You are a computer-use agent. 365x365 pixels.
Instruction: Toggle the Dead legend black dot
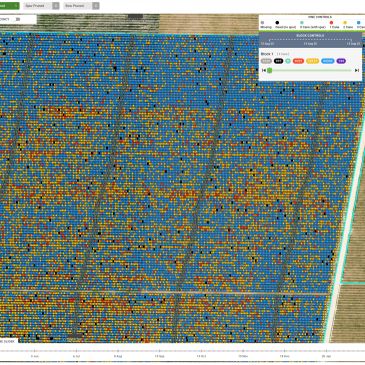pyautogui.click(x=277, y=23)
